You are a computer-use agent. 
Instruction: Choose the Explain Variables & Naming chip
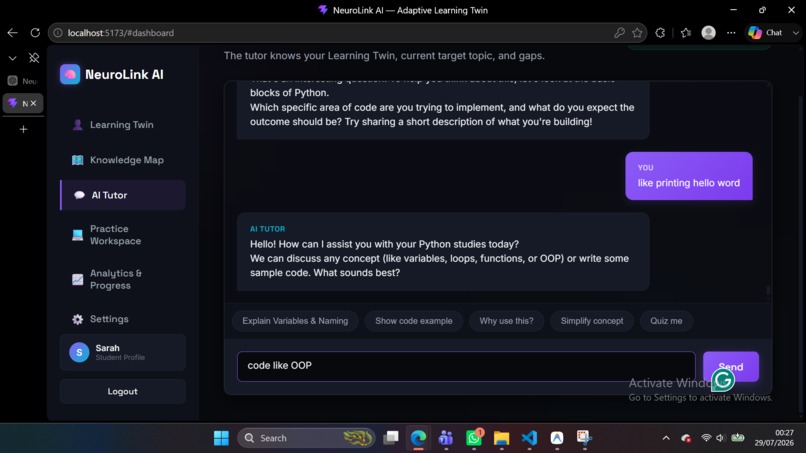pyautogui.click(x=295, y=321)
